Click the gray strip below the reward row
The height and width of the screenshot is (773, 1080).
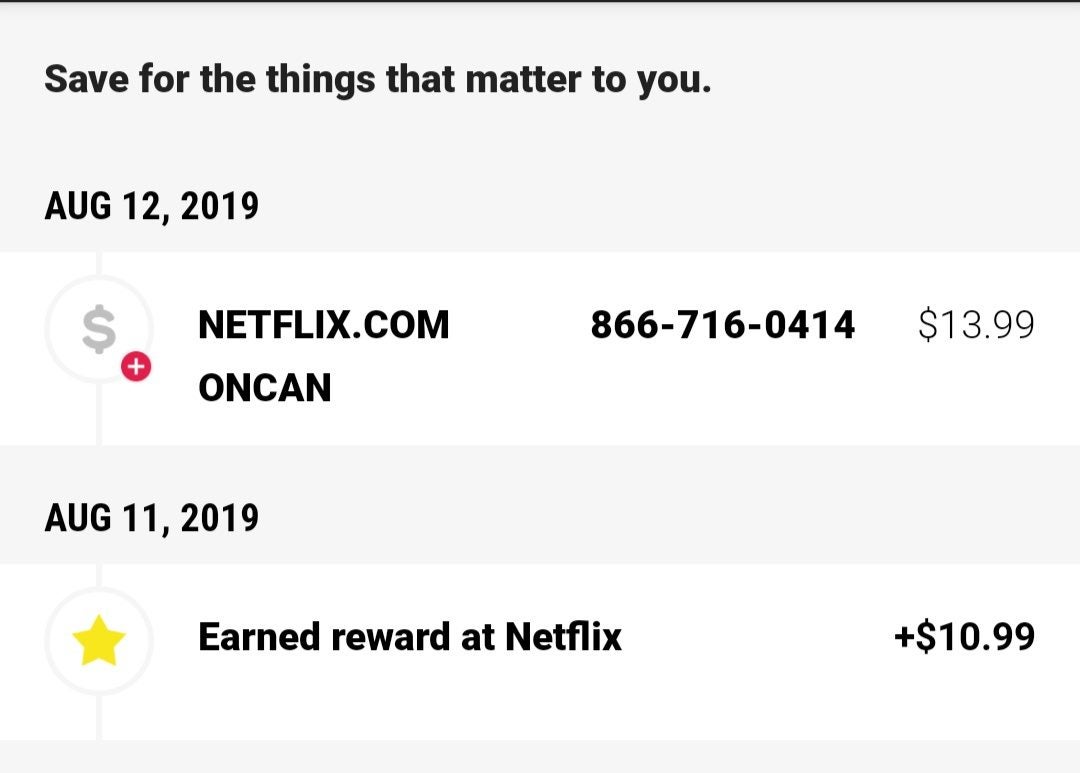(540, 757)
